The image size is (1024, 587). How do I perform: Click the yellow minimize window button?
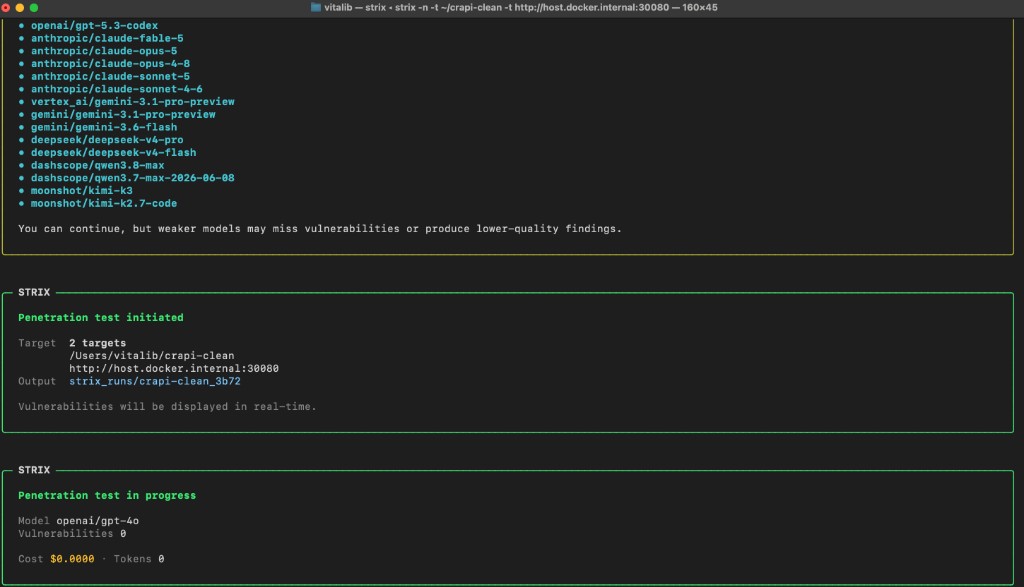tap(20, 8)
